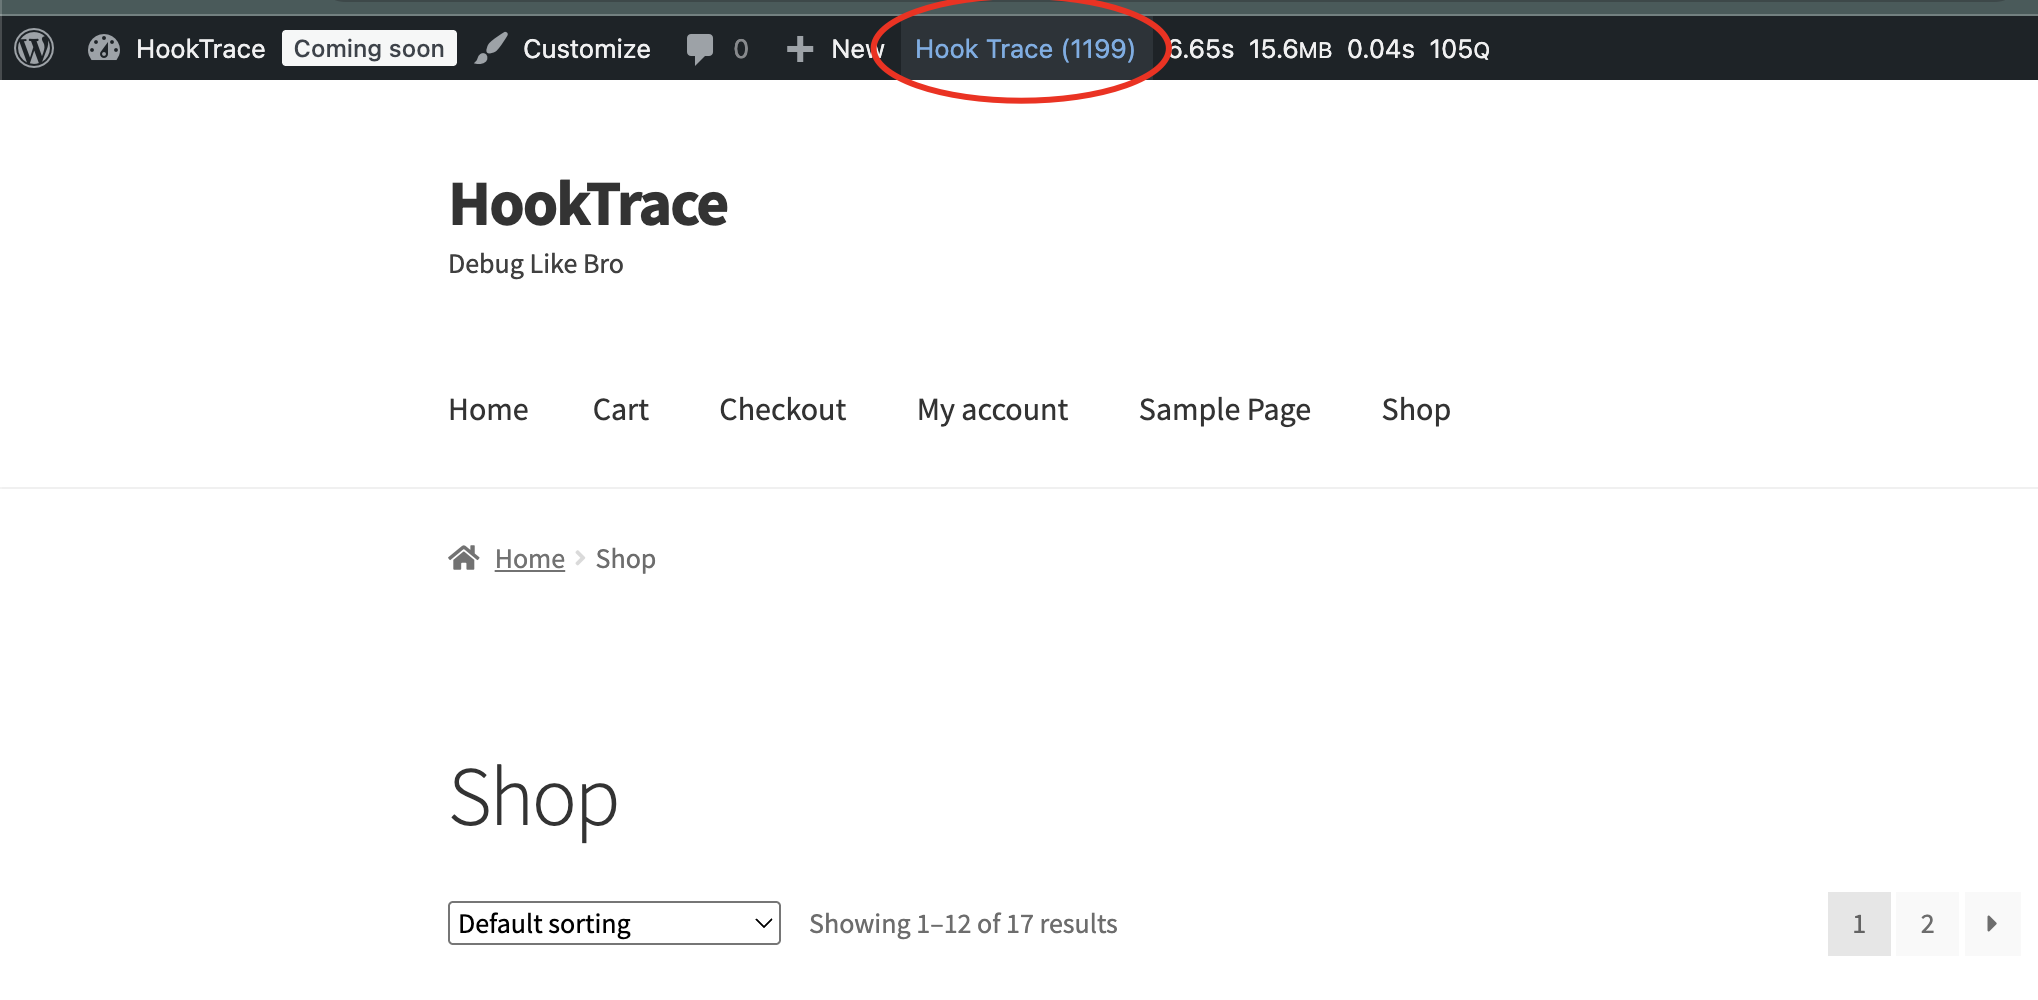The width and height of the screenshot is (2038, 1000).
Task: Go to results page 2
Action: [x=1926, y=923]
